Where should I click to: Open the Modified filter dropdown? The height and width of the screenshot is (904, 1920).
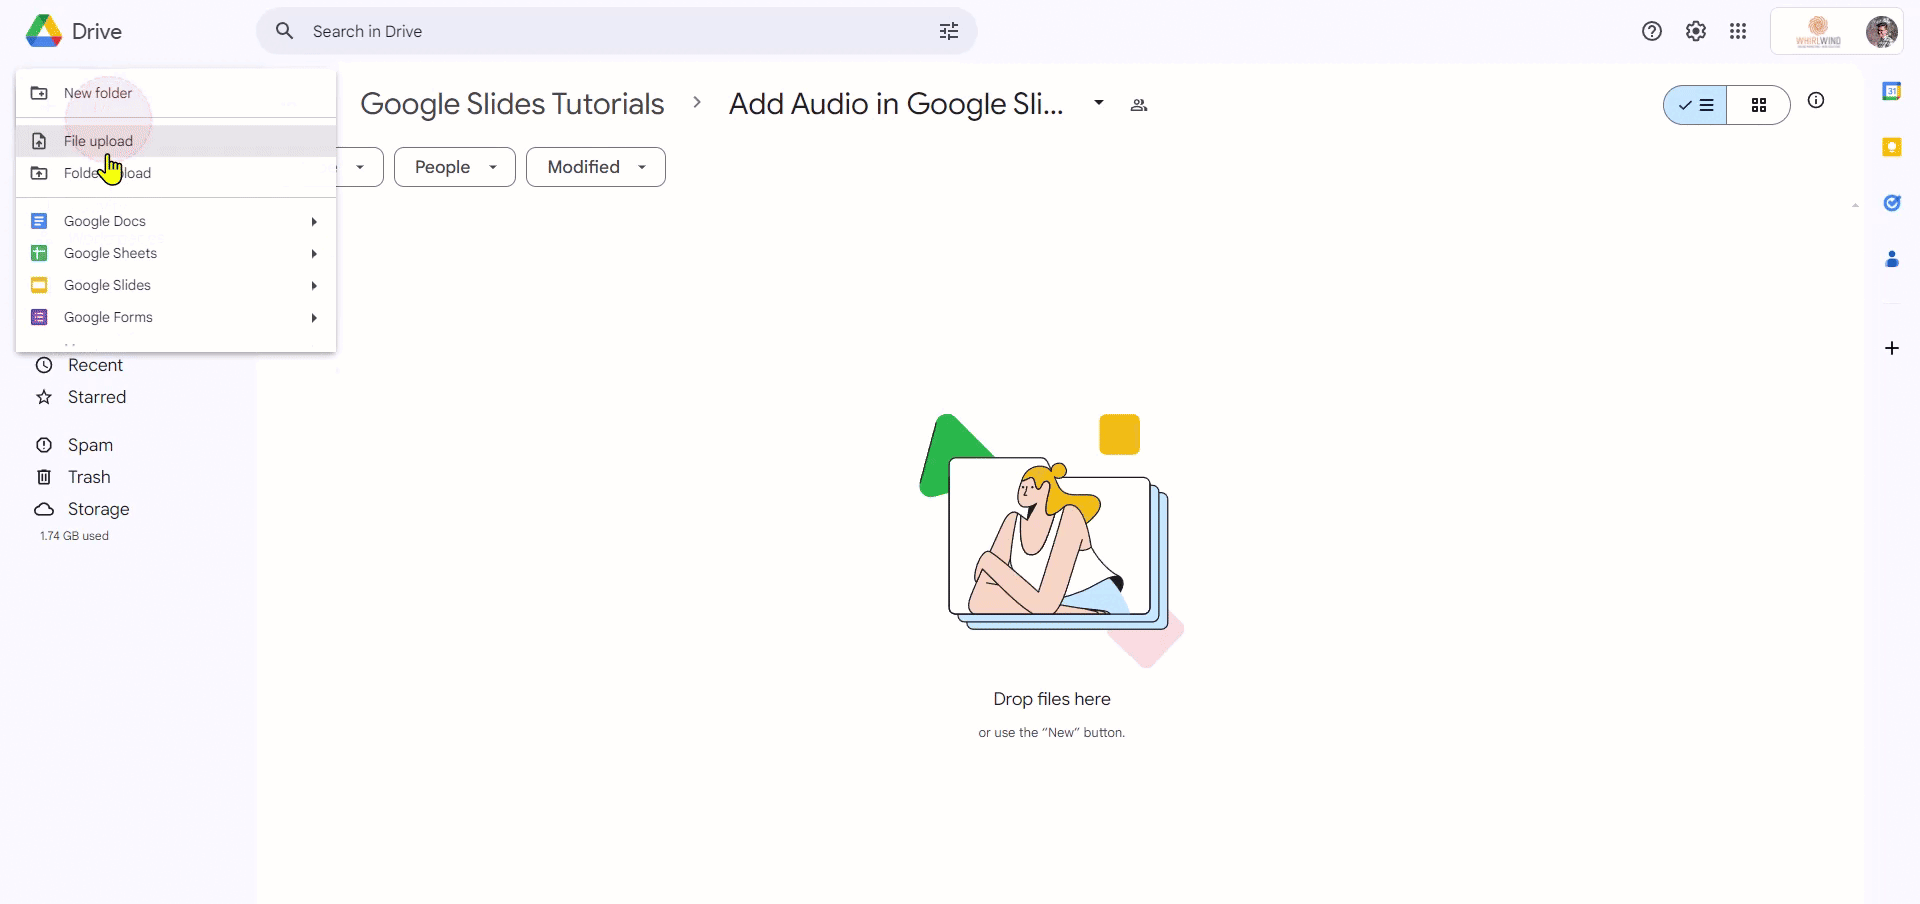coord(594,167)
